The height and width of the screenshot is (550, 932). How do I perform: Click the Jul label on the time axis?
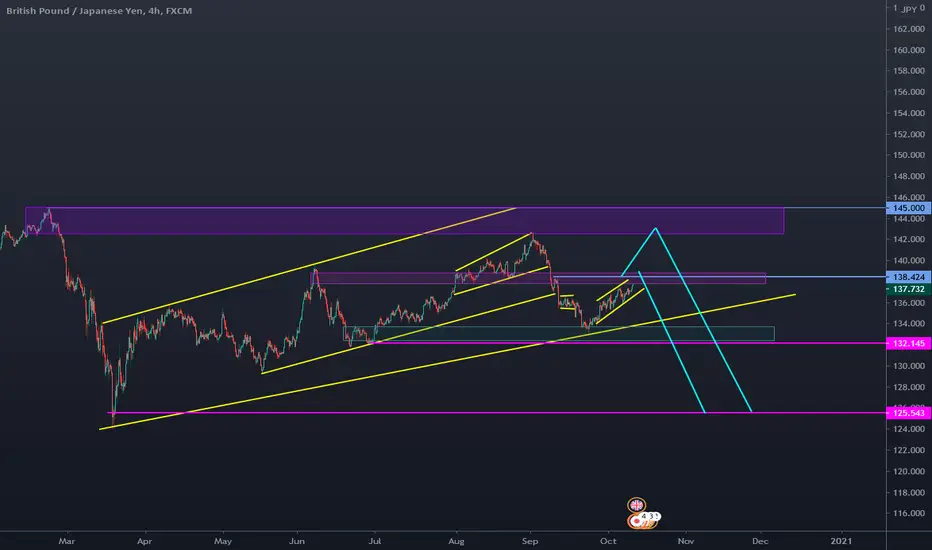tap(374, 541)
